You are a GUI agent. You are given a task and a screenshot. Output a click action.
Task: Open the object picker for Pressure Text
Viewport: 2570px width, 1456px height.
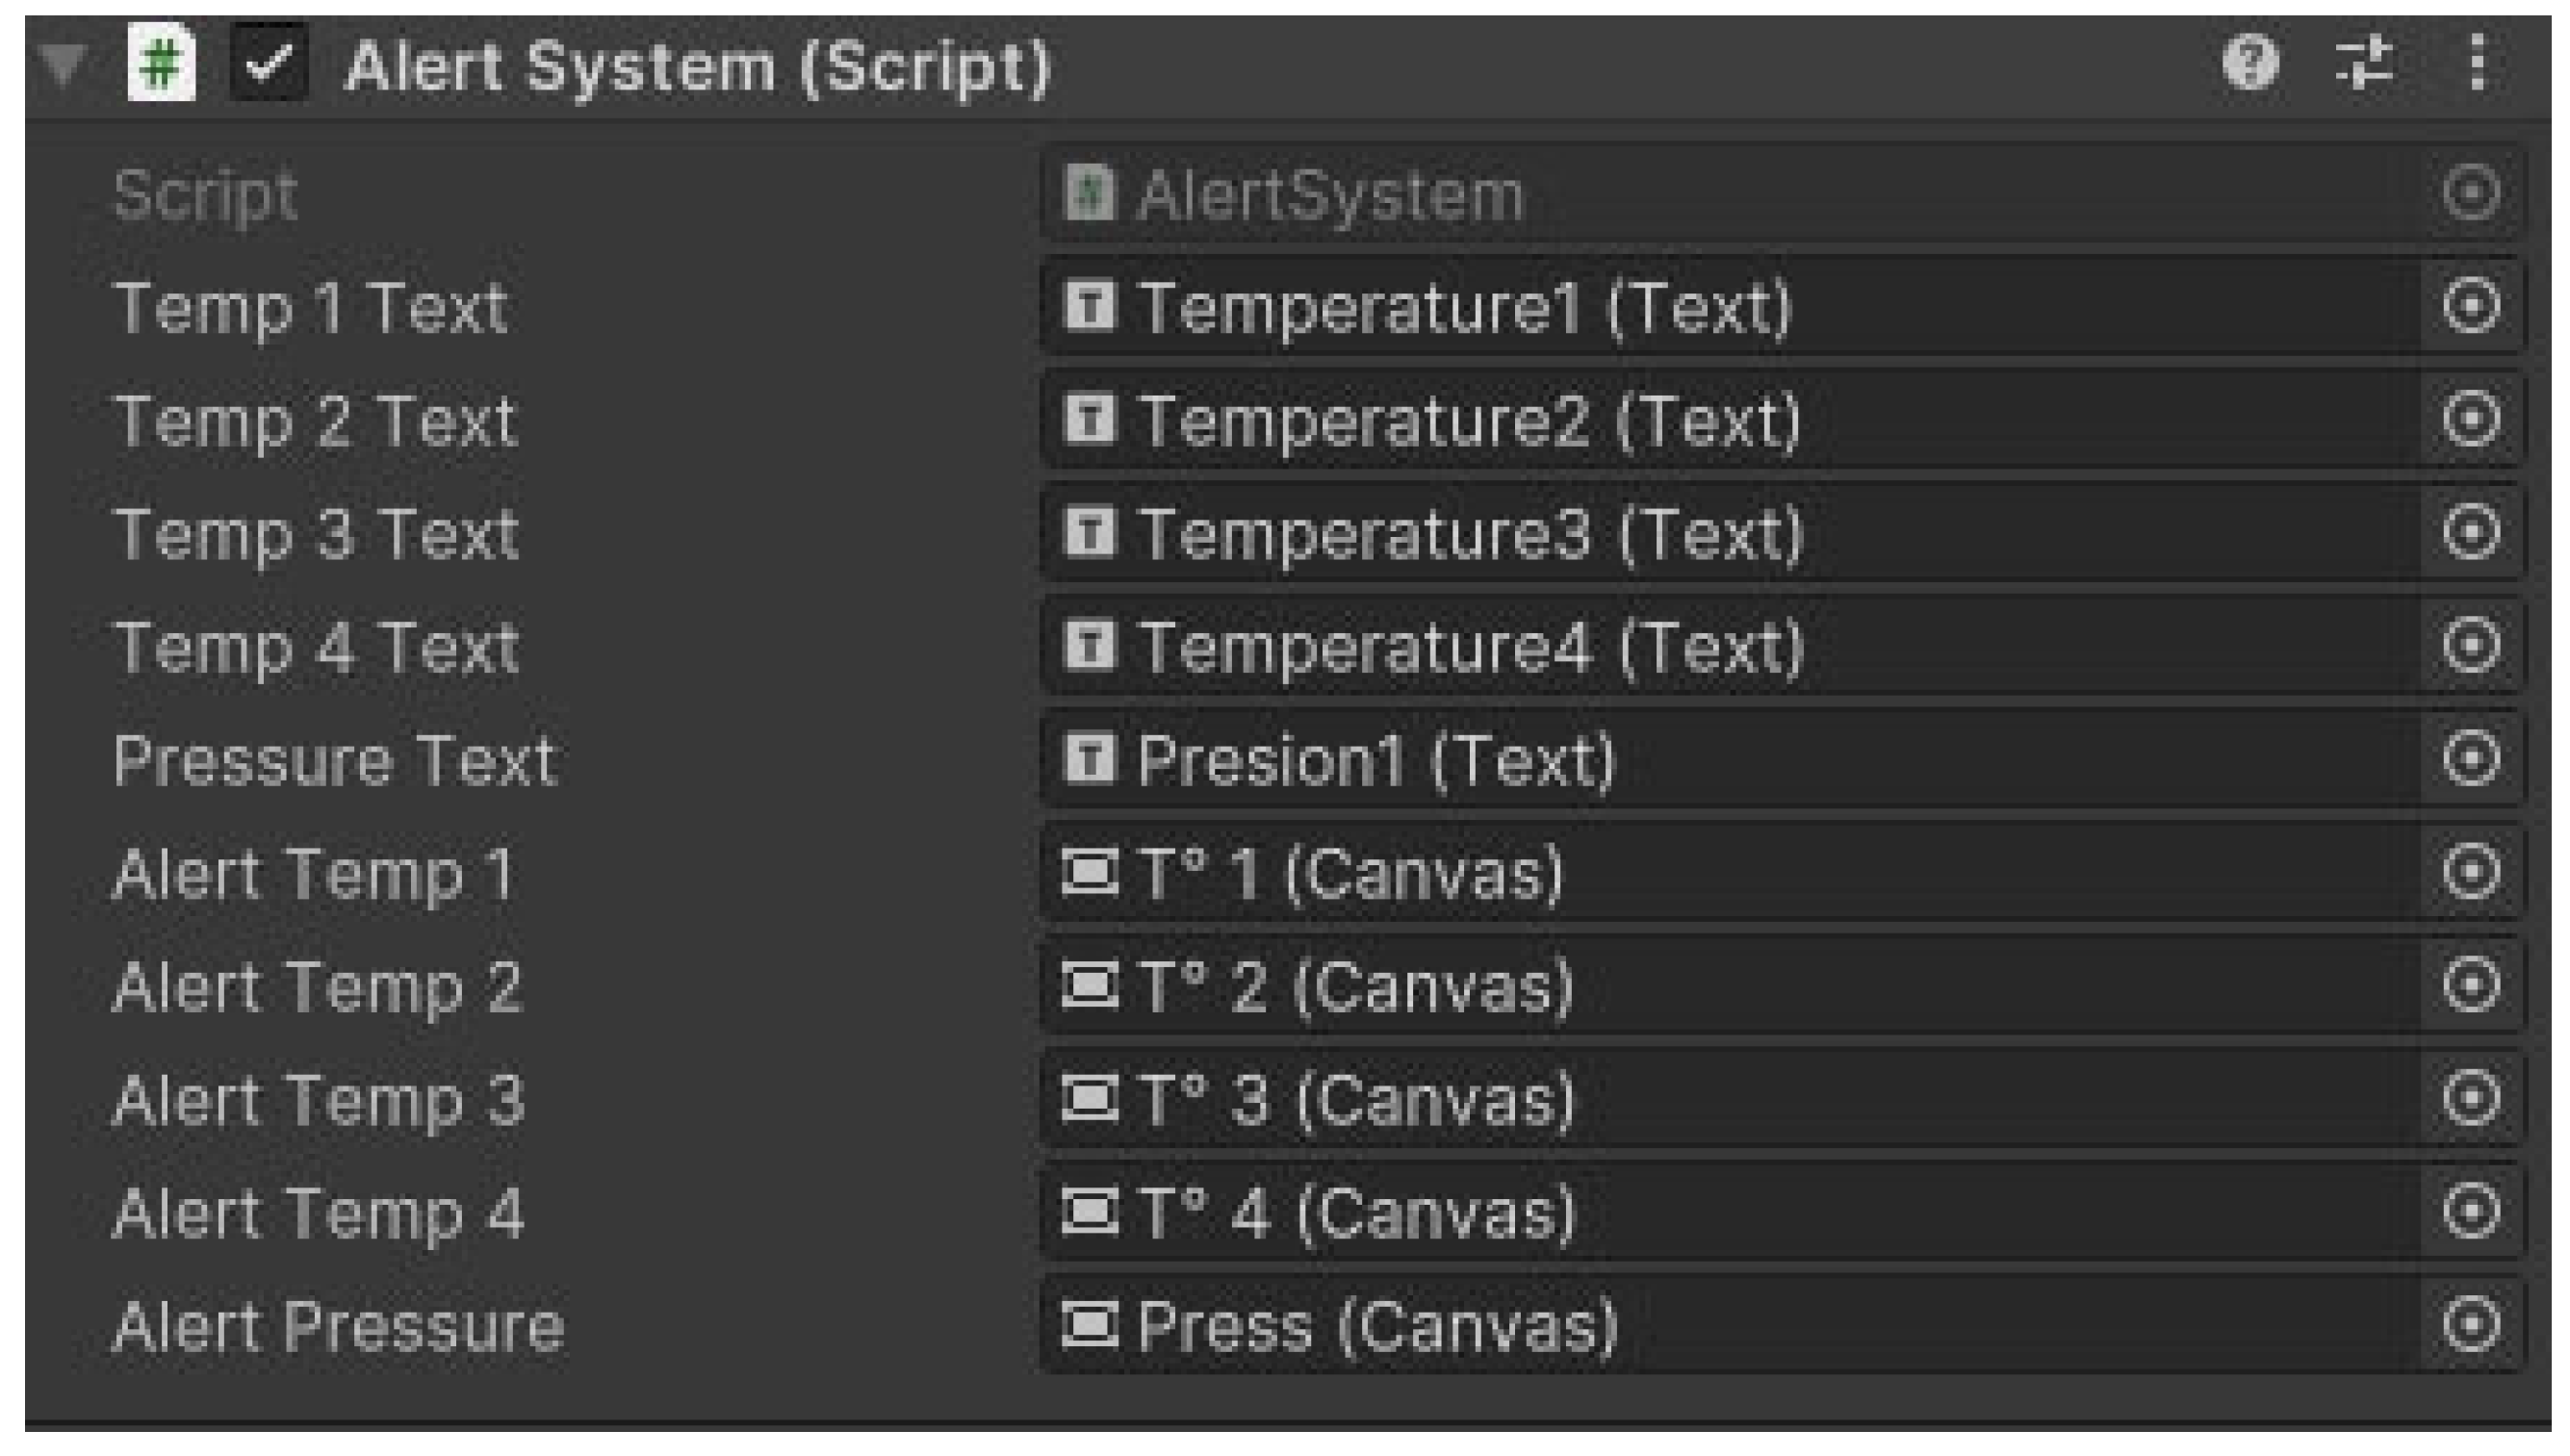tap(2471, 759)
